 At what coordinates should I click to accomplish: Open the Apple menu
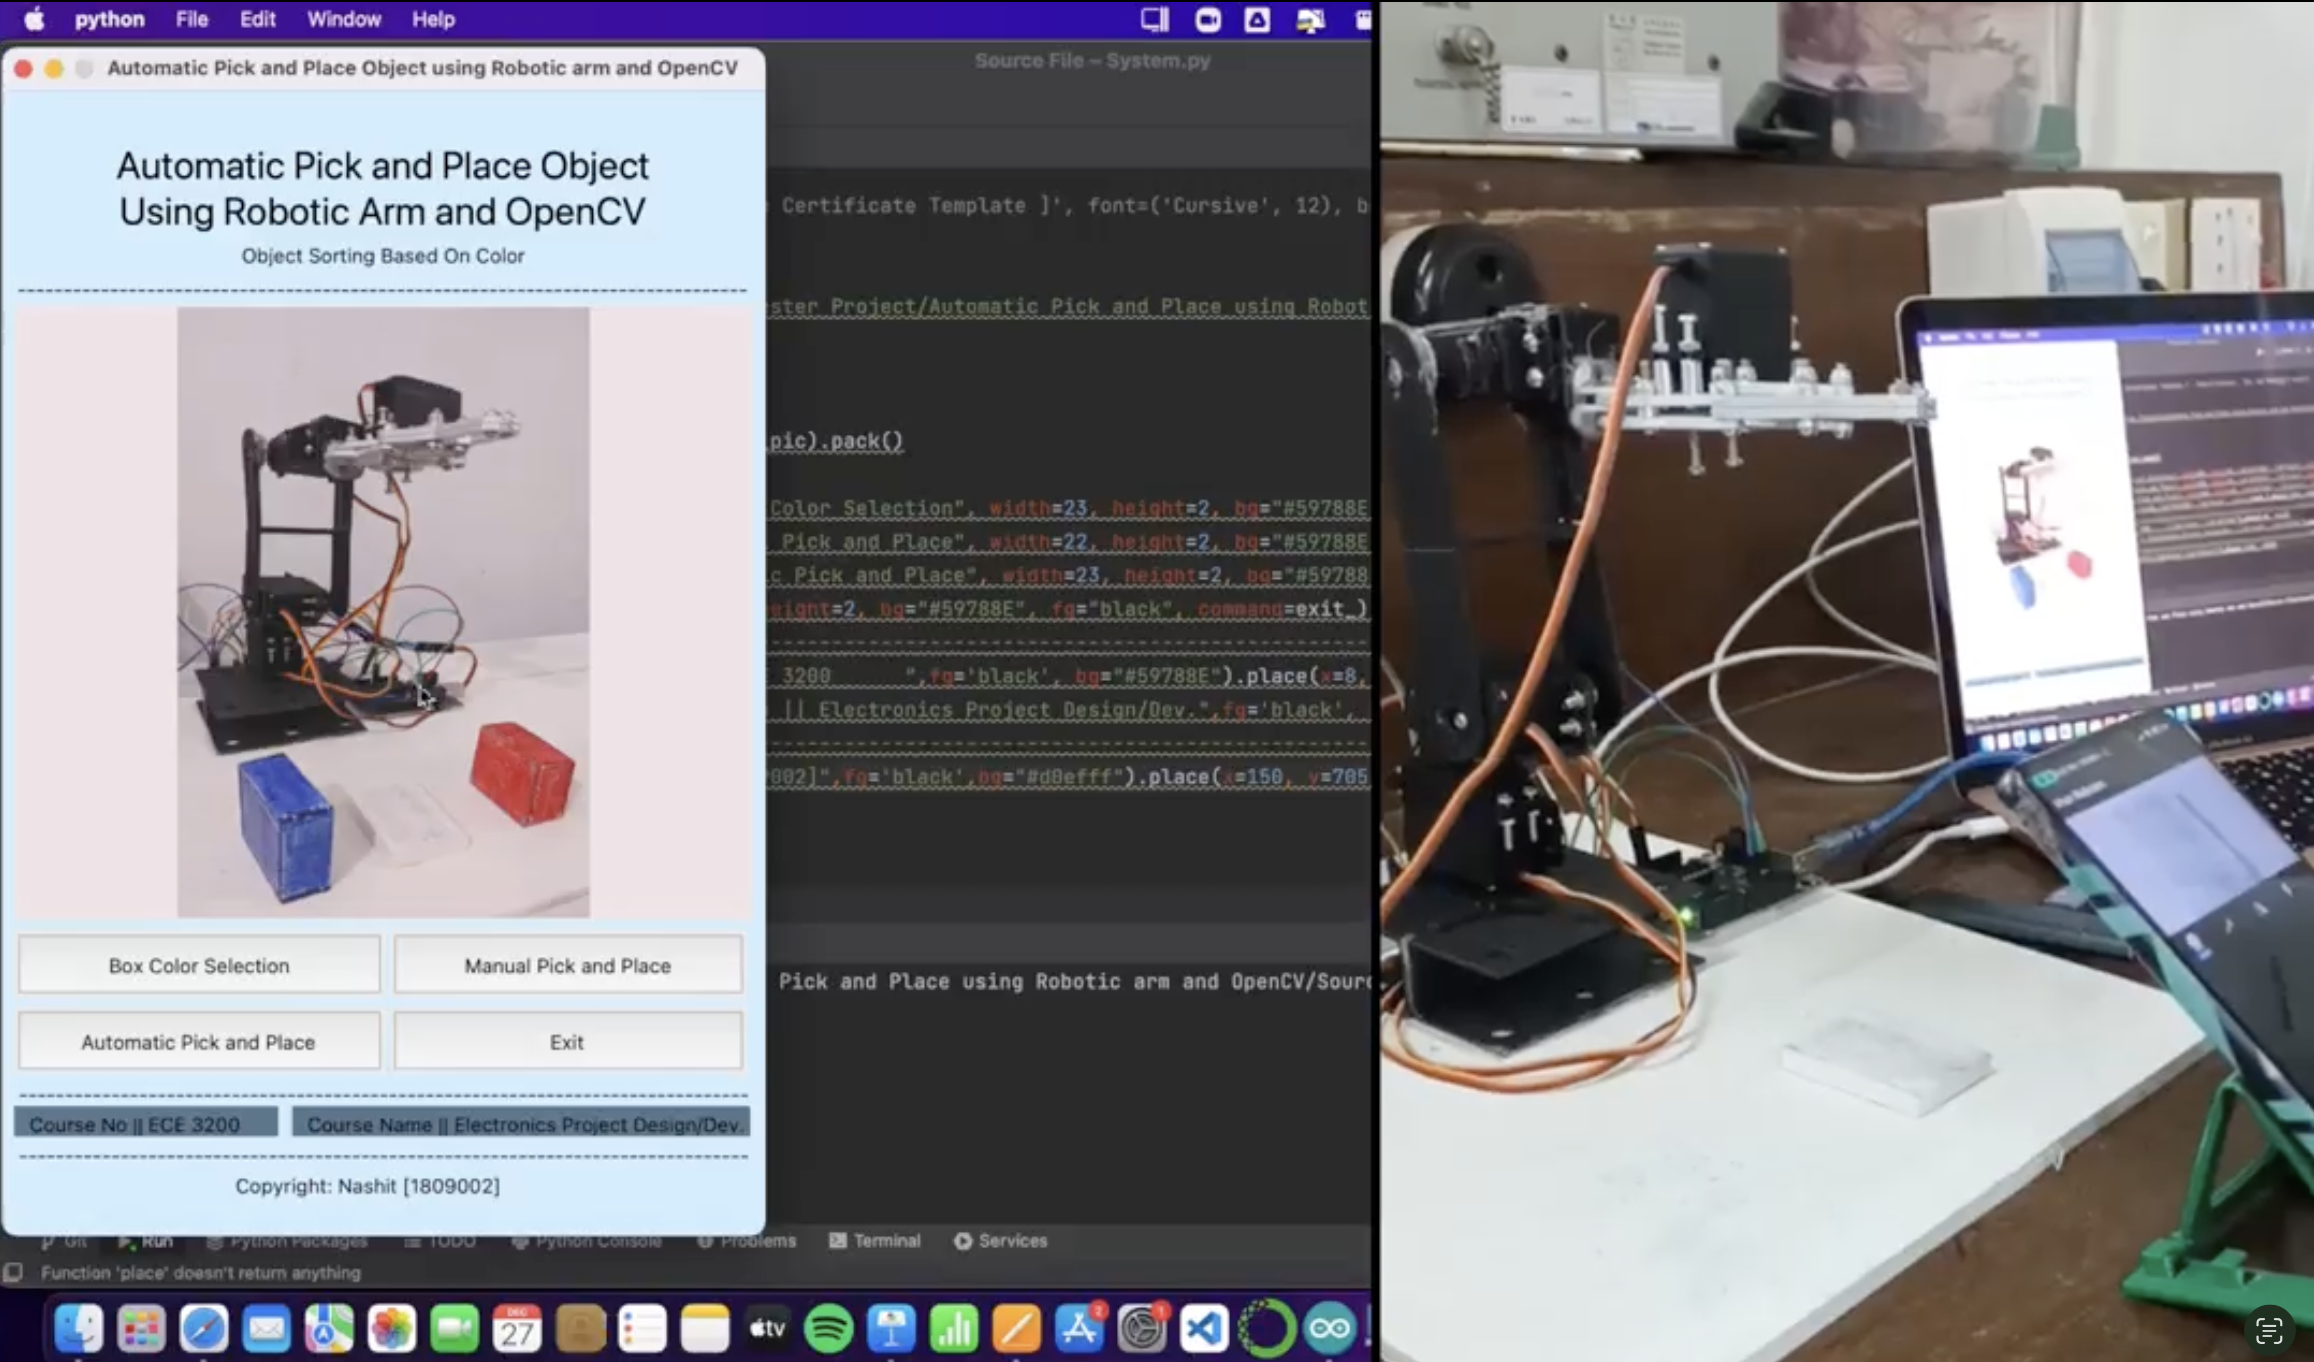(34, 19)
